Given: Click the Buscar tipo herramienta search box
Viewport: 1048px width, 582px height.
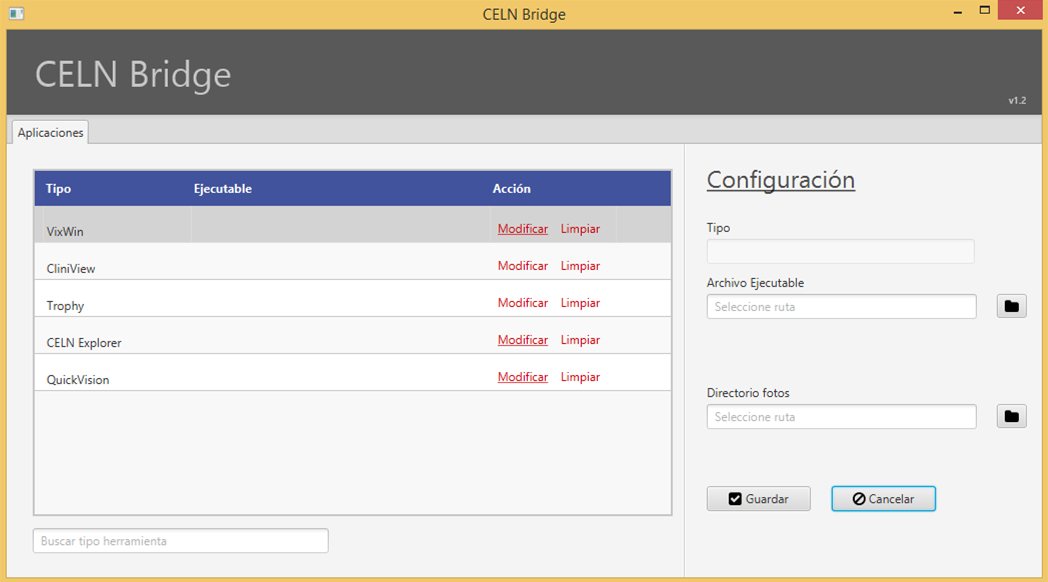Looking at the screenshot, I should point(180,541).
